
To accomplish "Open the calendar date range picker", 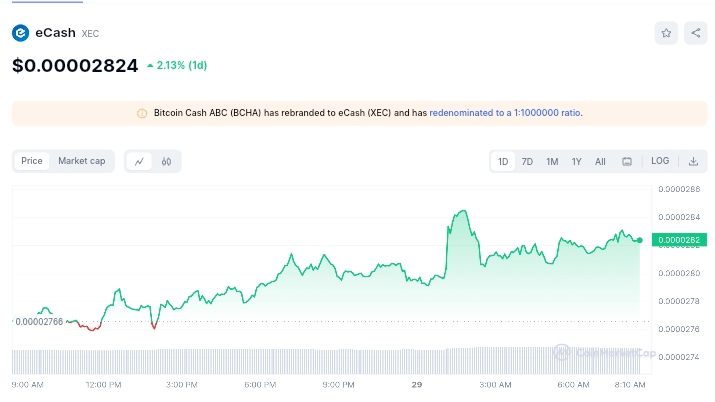I will [x=627, y=161].
